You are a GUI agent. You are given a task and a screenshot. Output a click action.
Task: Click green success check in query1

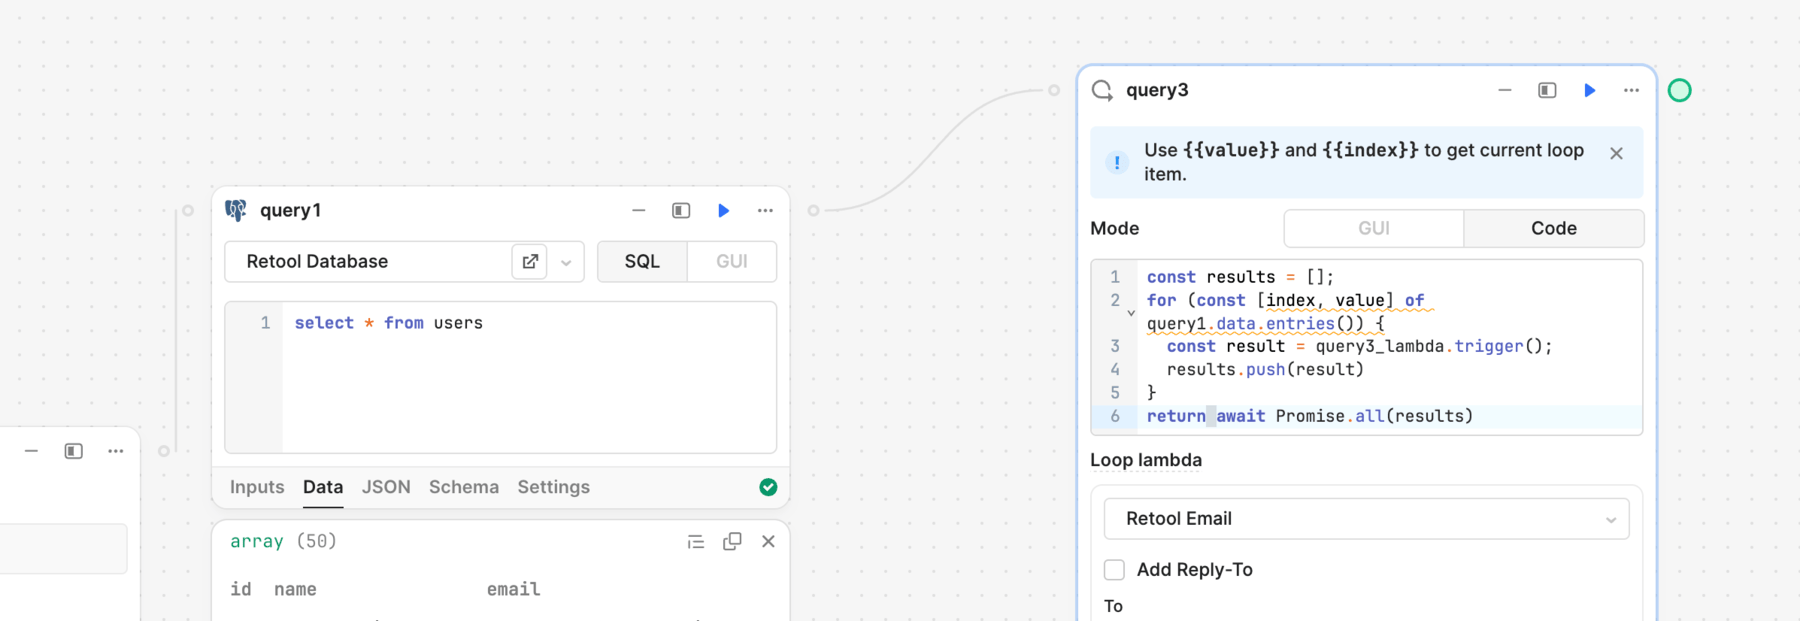click(x=768, y=487)
